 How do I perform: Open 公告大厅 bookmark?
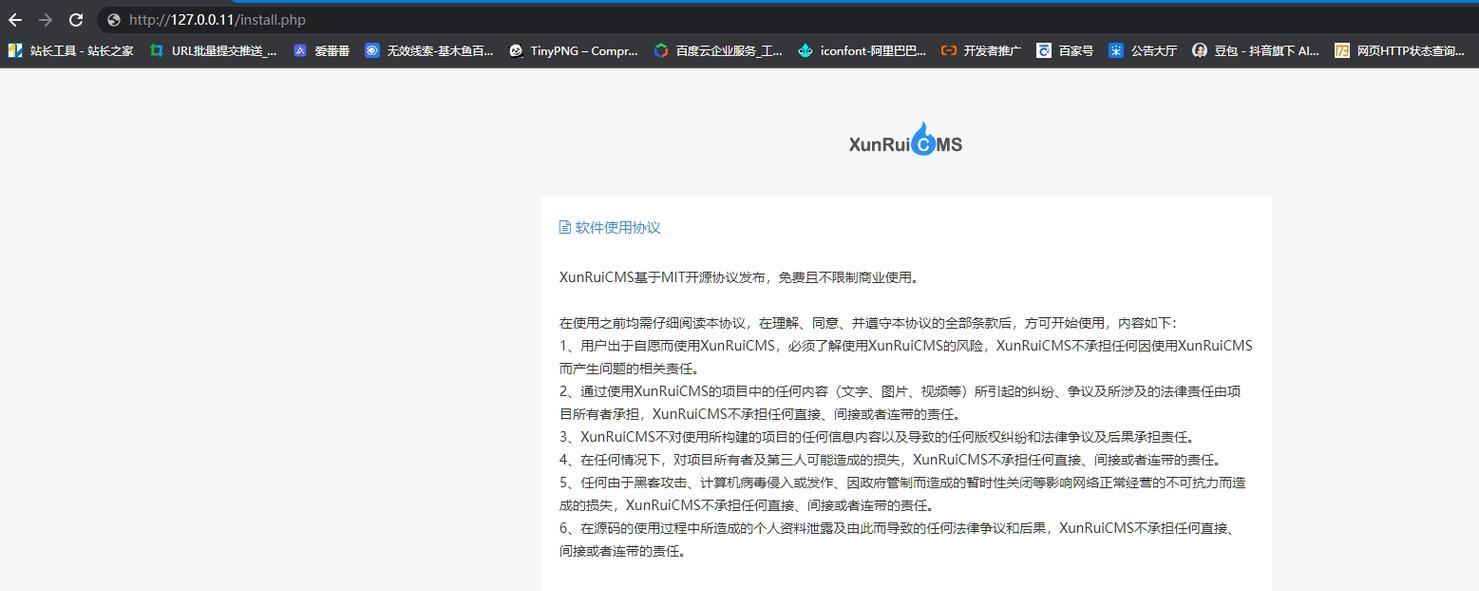point(1143,50)
